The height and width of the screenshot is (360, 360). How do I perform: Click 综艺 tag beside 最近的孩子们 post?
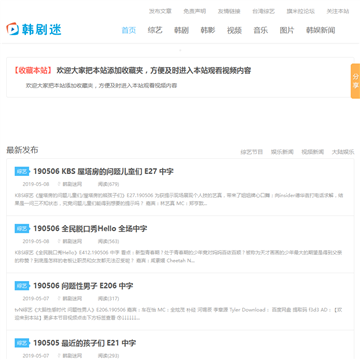22,343
